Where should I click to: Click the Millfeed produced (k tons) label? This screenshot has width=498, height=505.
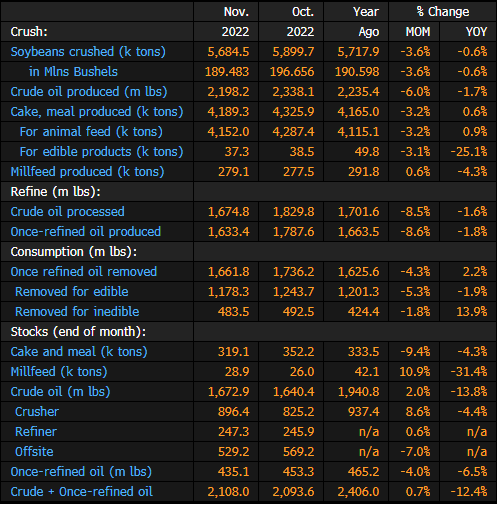click(87, 172)
